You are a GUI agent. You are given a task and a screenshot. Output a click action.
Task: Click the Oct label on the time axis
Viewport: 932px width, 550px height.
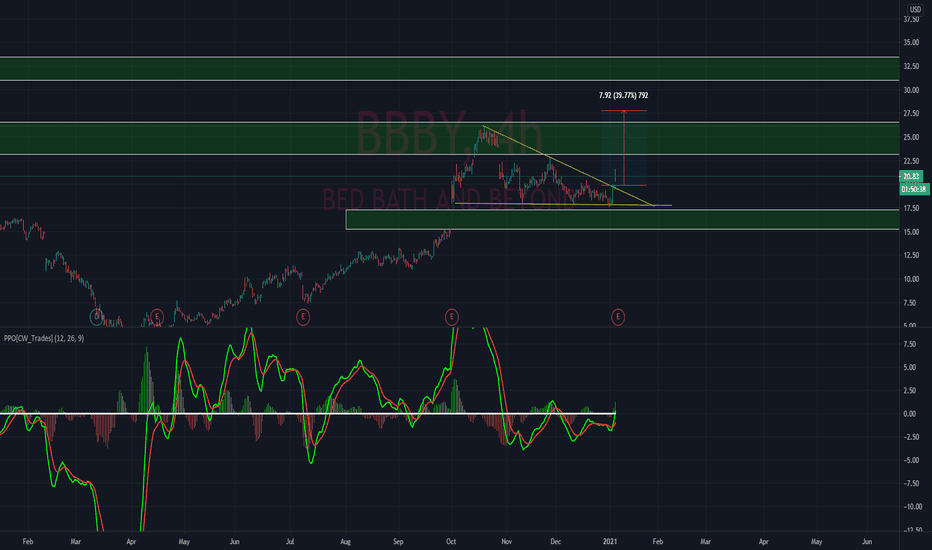pos(451,542)
